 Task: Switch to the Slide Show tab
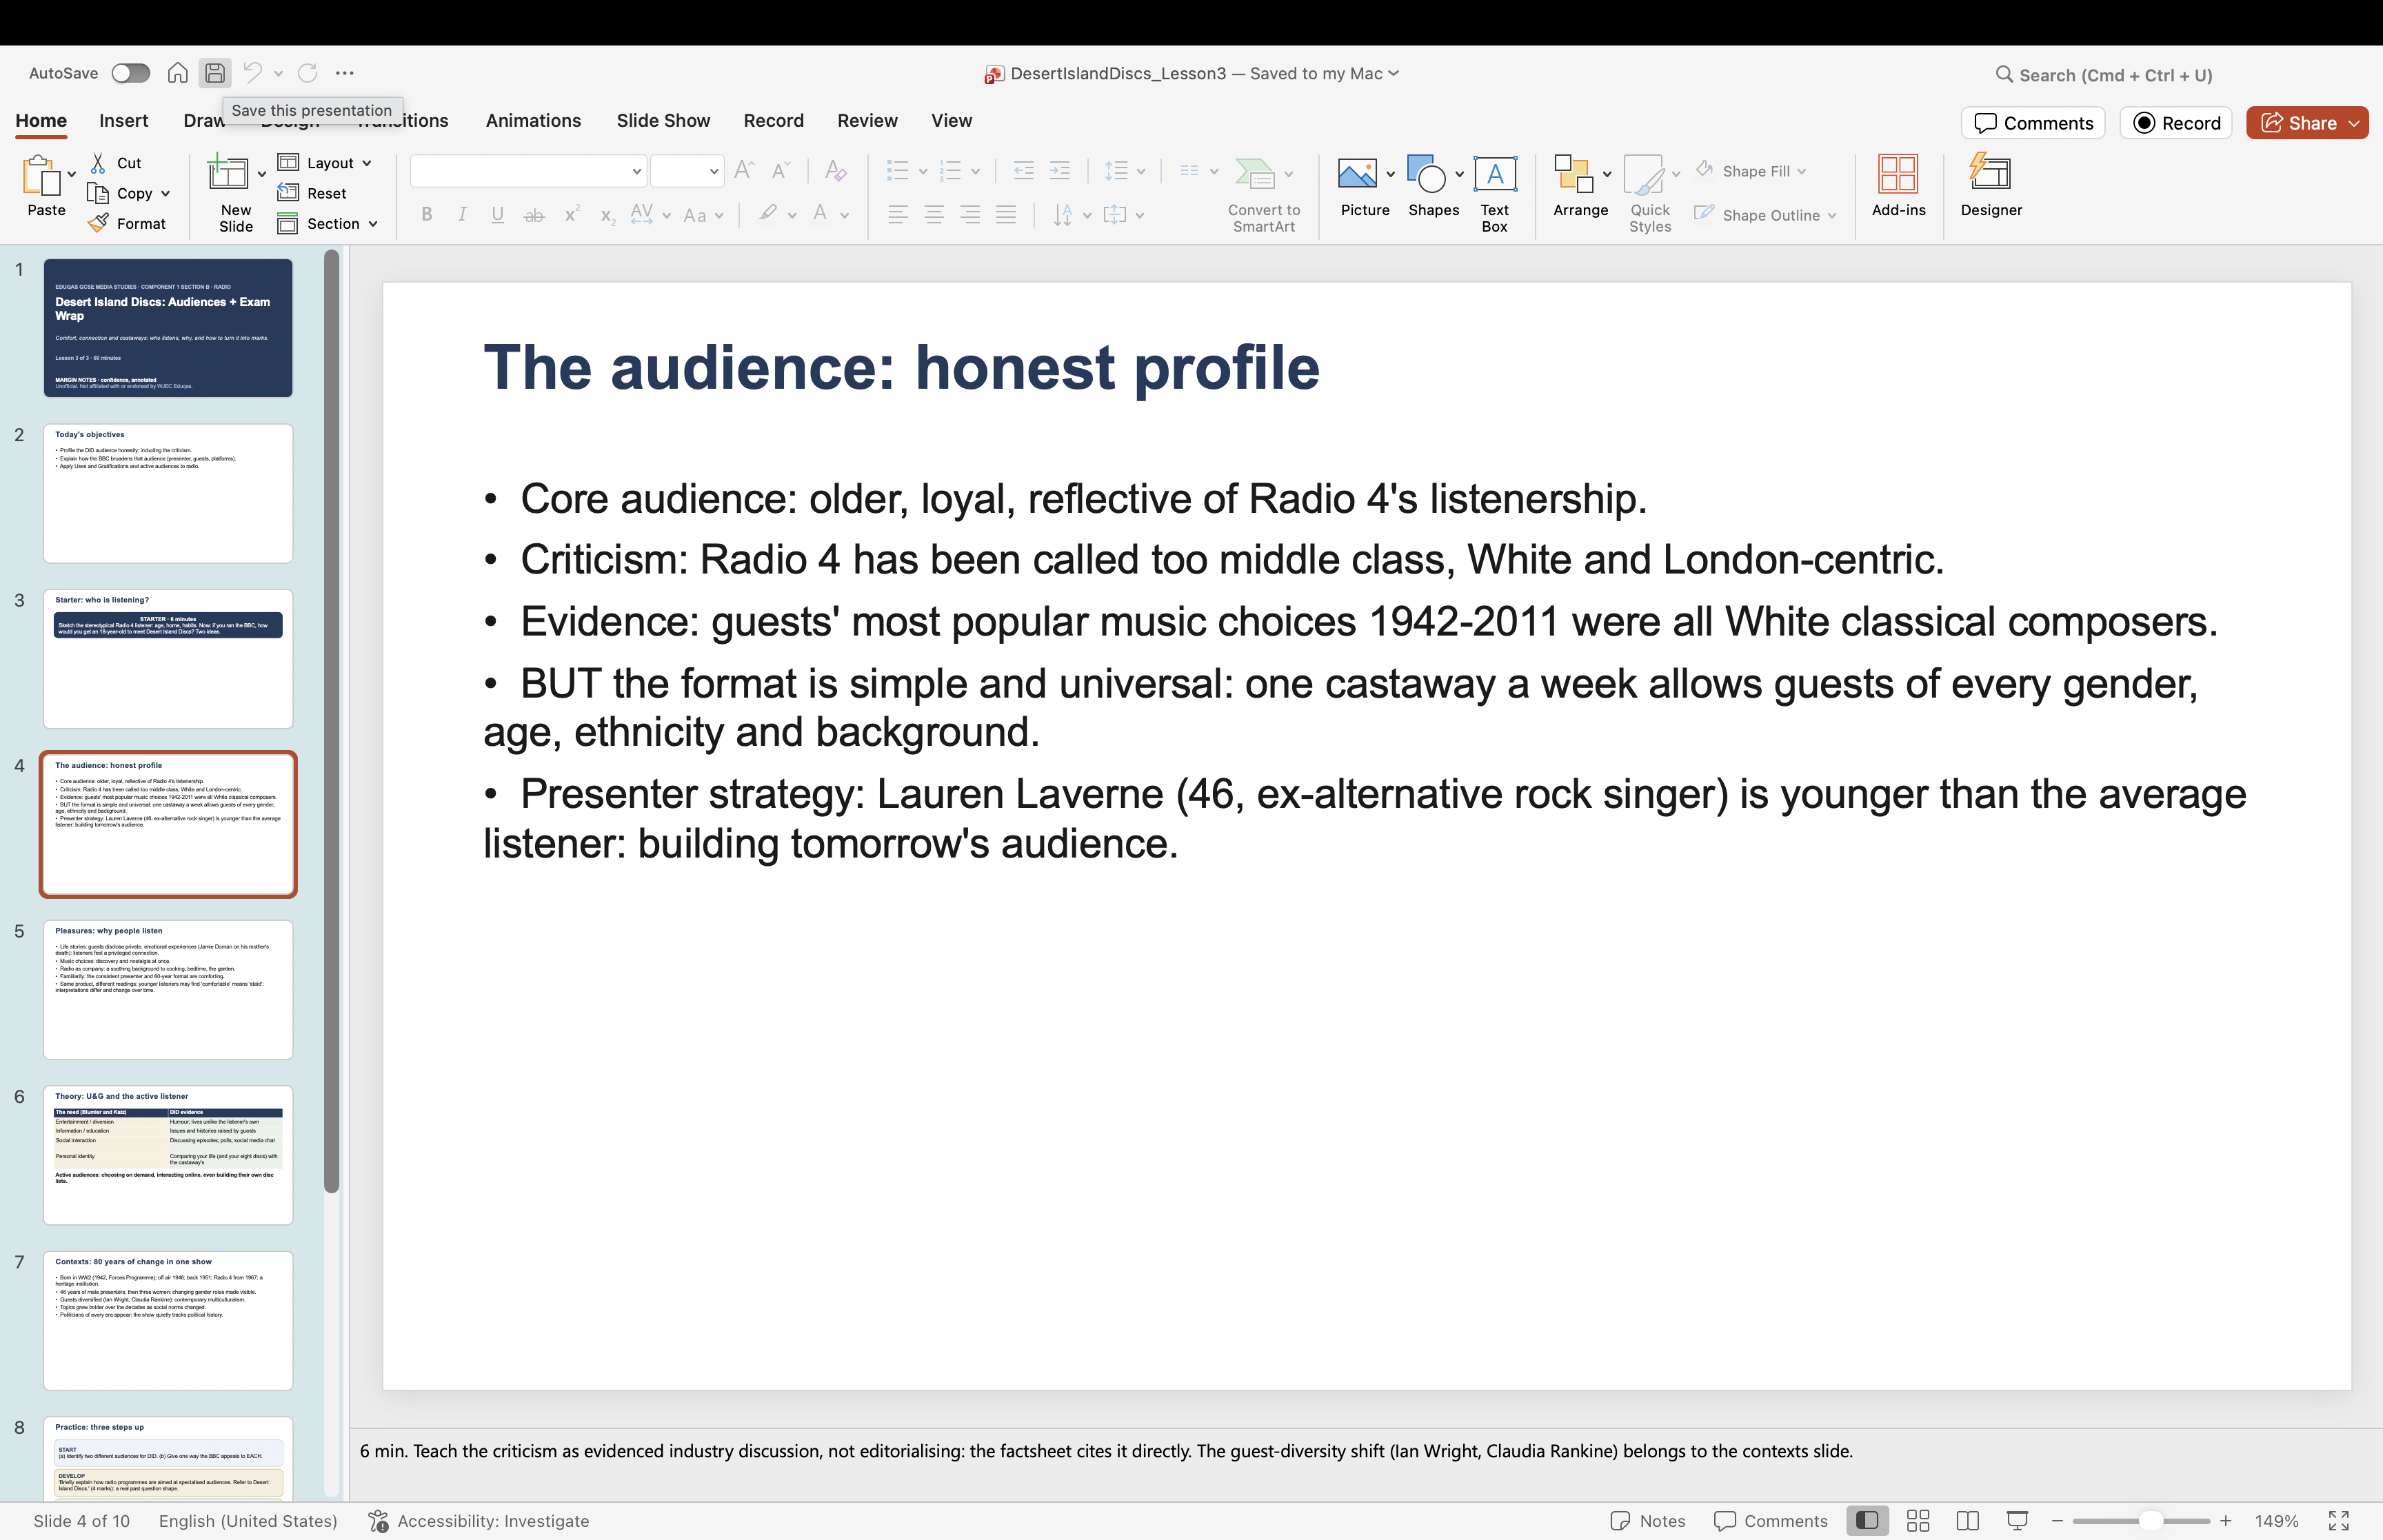663,121
